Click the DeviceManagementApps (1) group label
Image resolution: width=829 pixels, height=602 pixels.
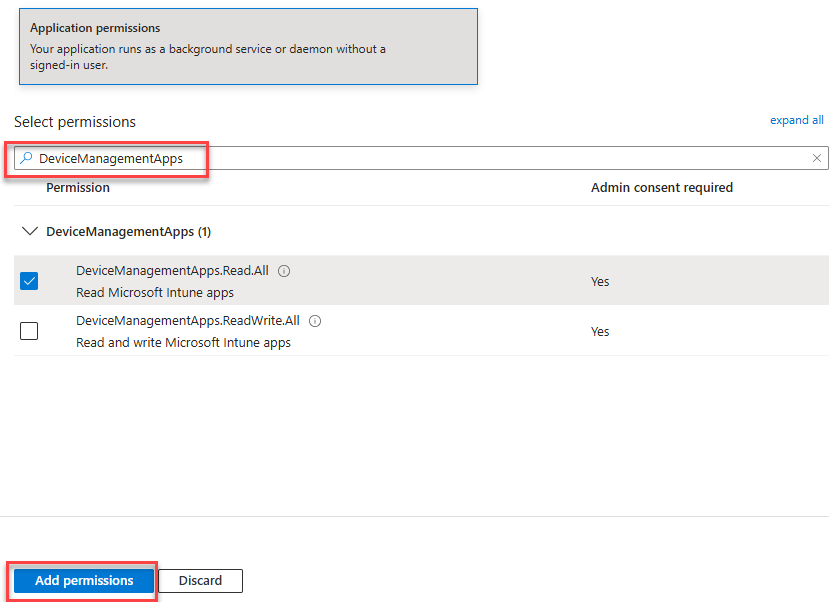coord(128,231)
